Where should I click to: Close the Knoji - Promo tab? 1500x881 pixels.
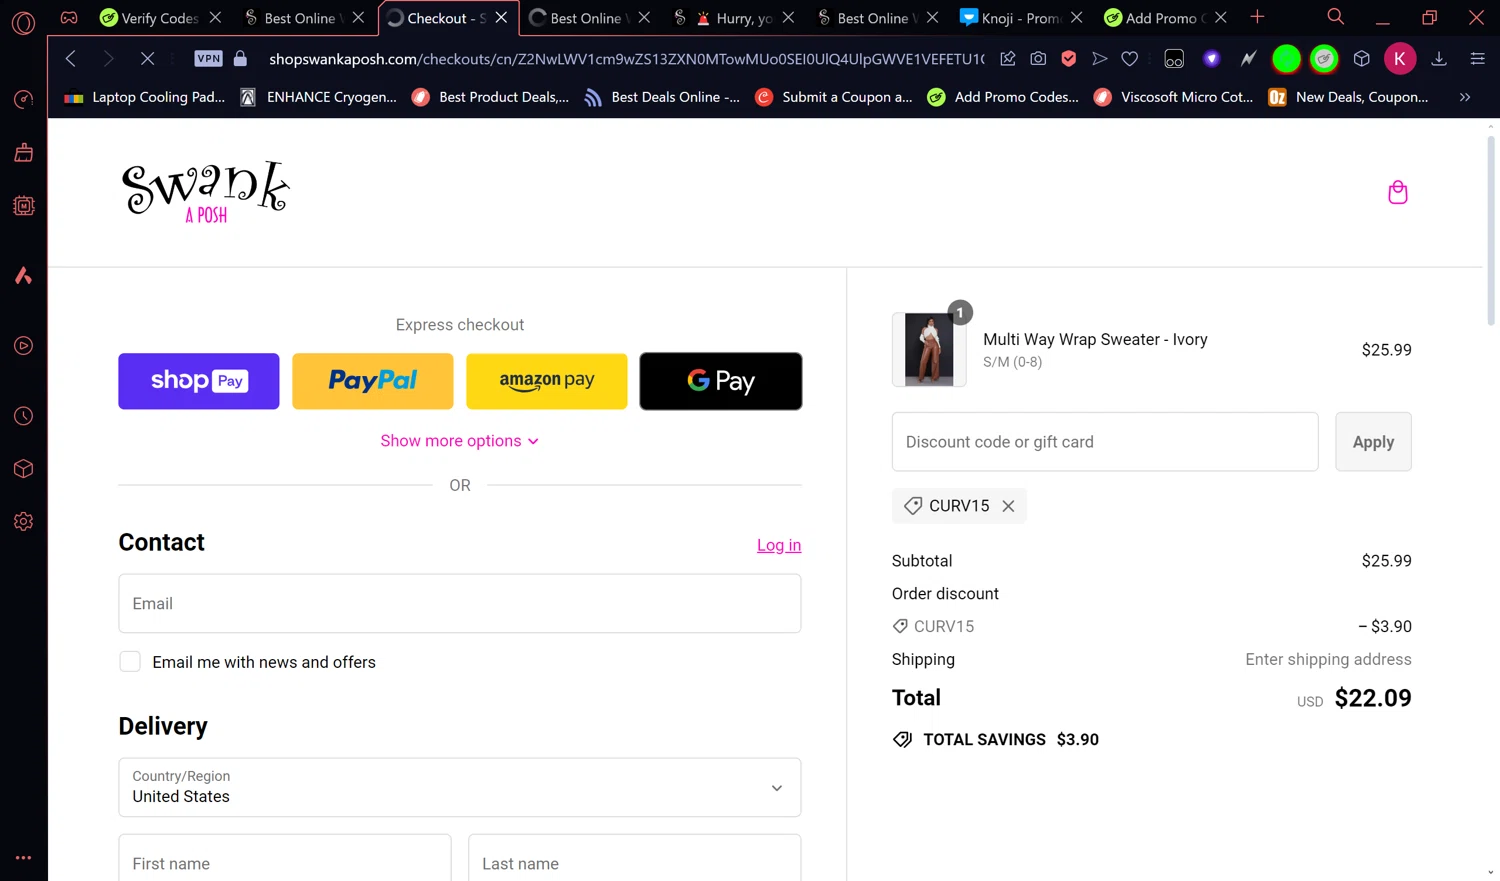(x=1076, y=18)
